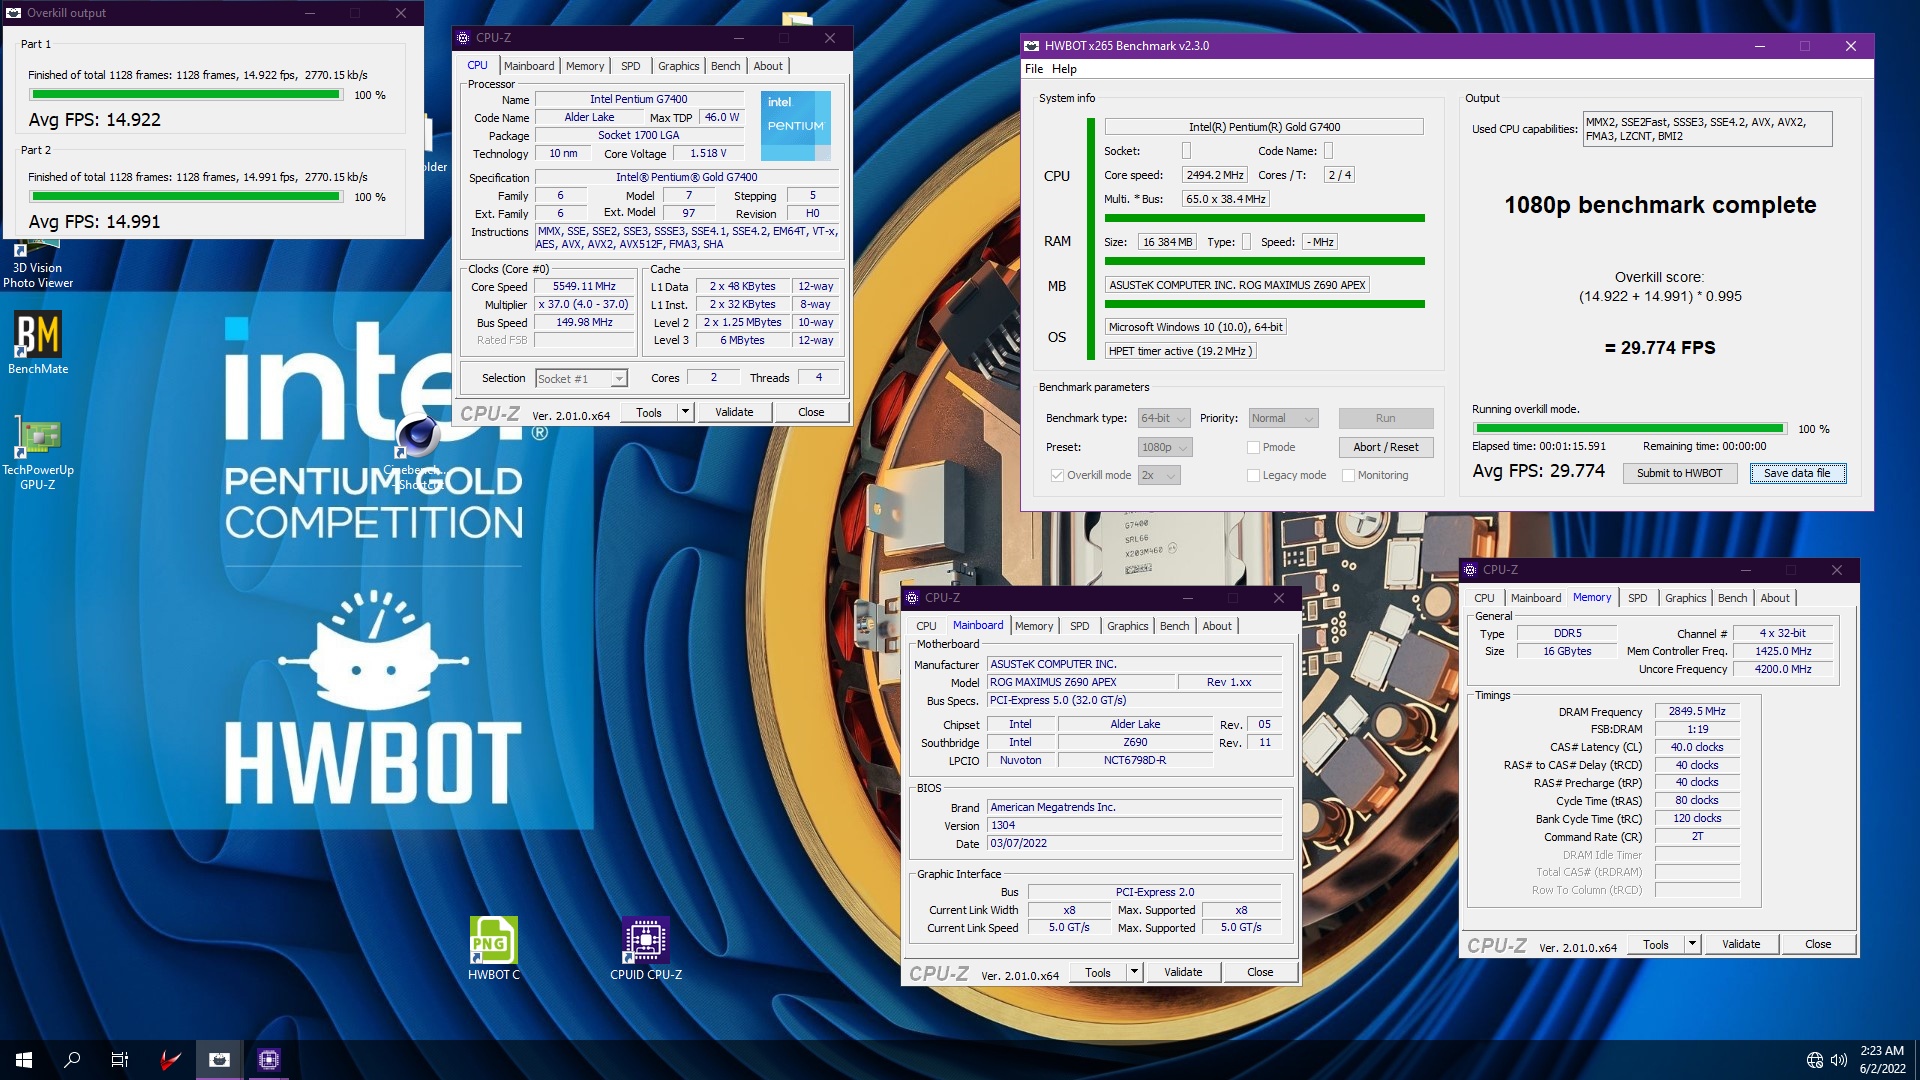Open the Benchmark type 64-bit dropdown

[1164, 418]
